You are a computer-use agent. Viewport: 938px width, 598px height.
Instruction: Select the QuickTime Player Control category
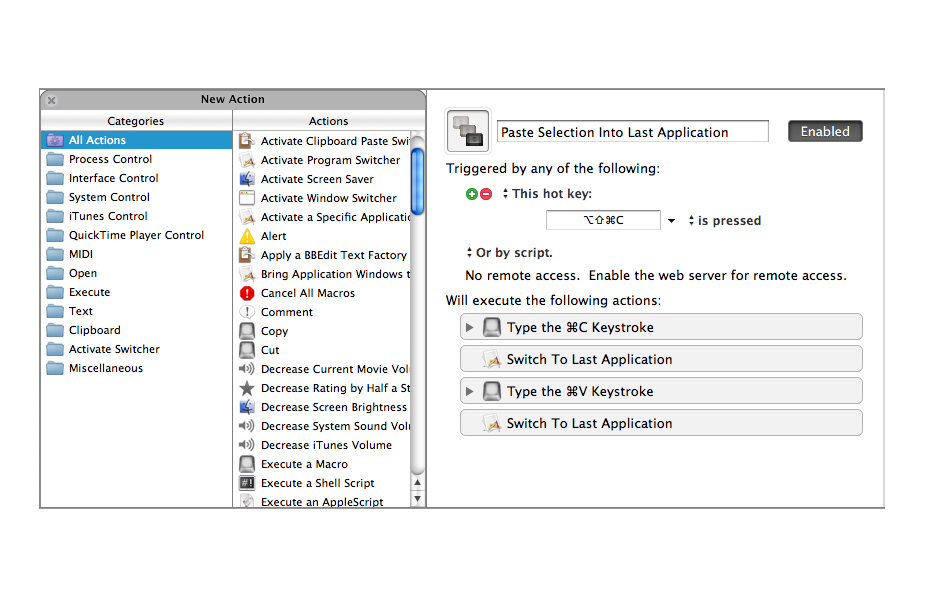[136, 235]
